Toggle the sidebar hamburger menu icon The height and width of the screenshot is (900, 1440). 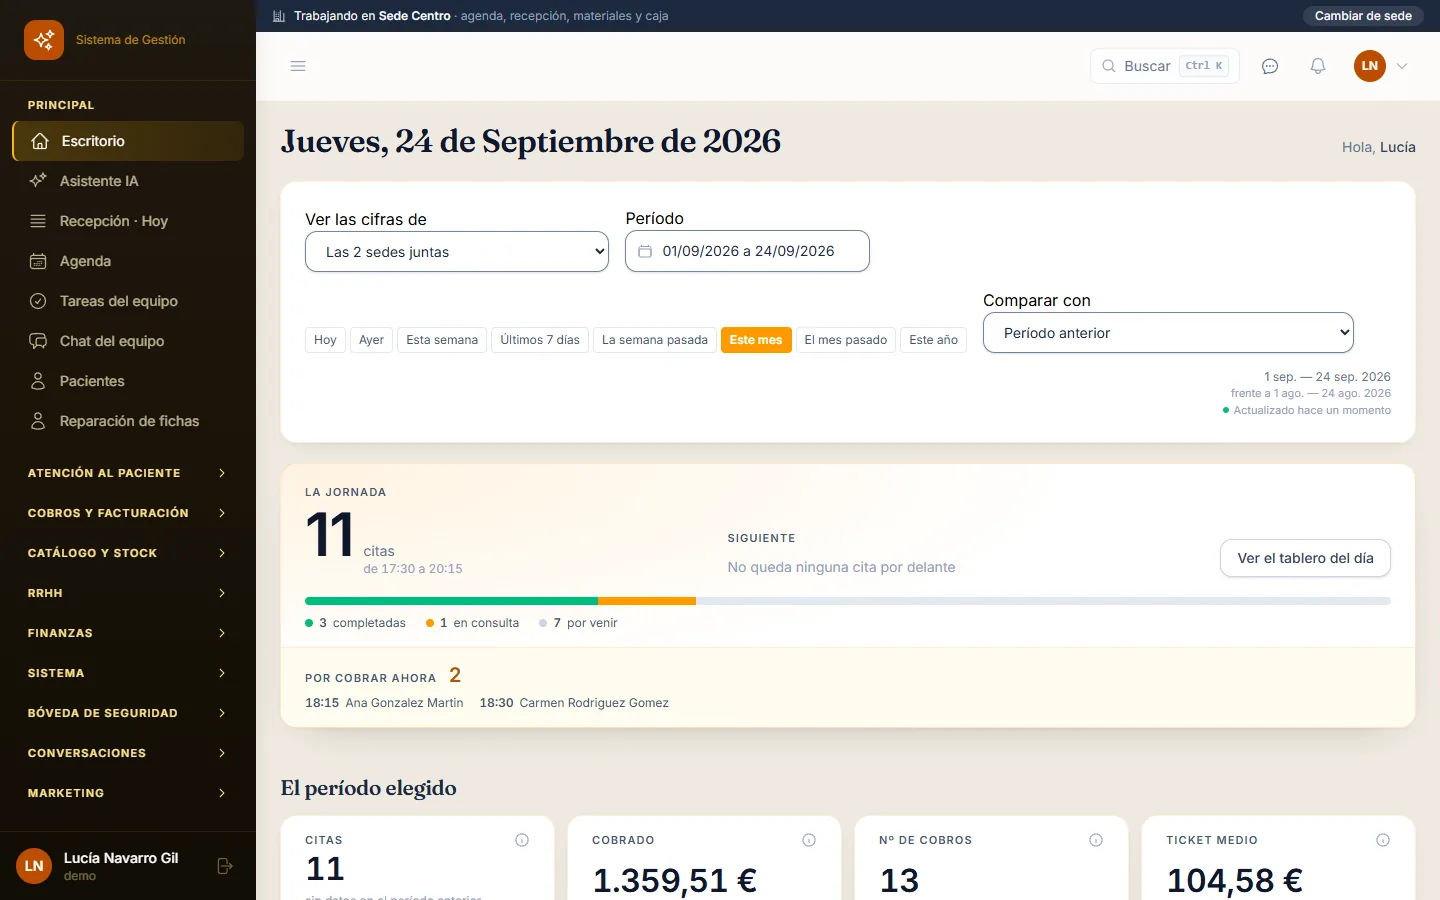click(x=298, y=66)
